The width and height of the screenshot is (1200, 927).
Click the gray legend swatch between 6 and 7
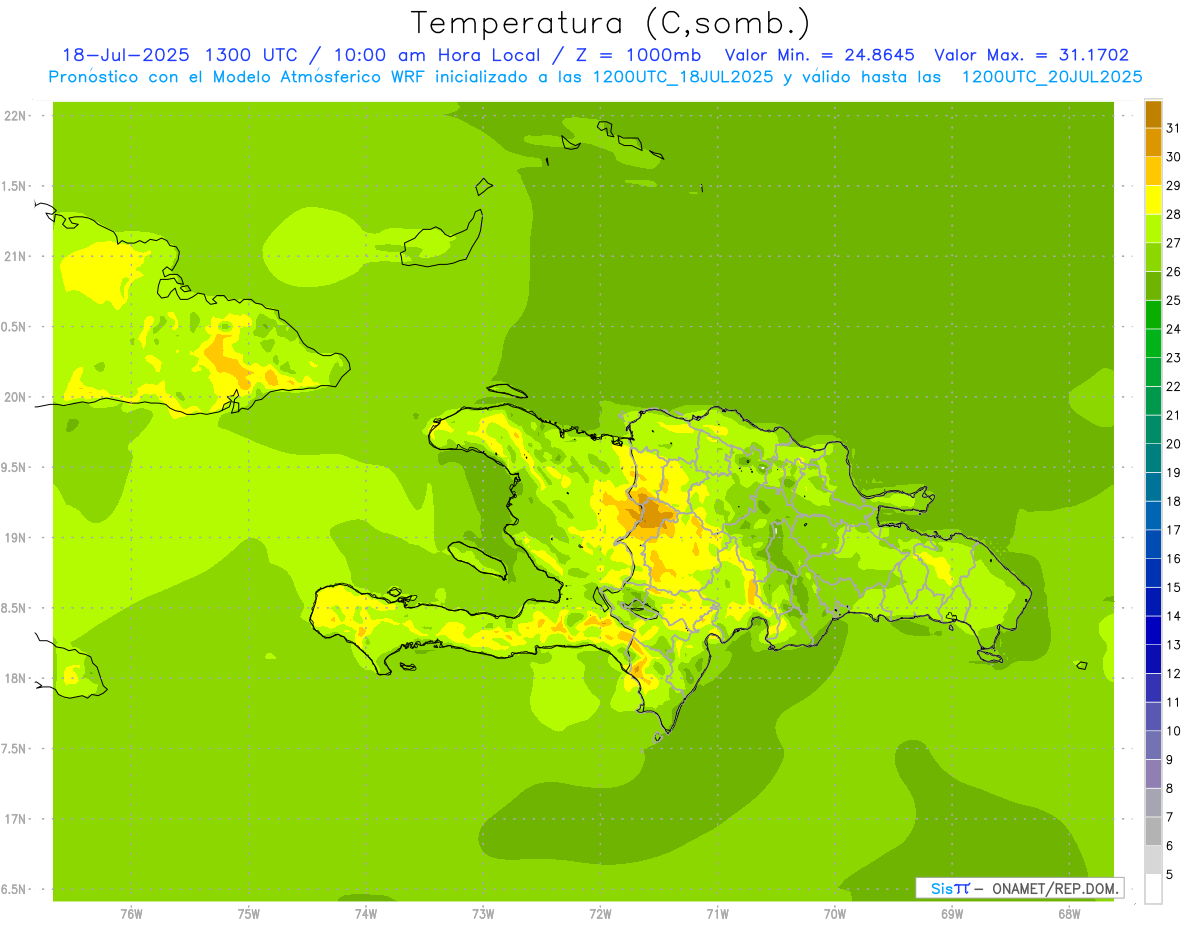(1153, 831)
